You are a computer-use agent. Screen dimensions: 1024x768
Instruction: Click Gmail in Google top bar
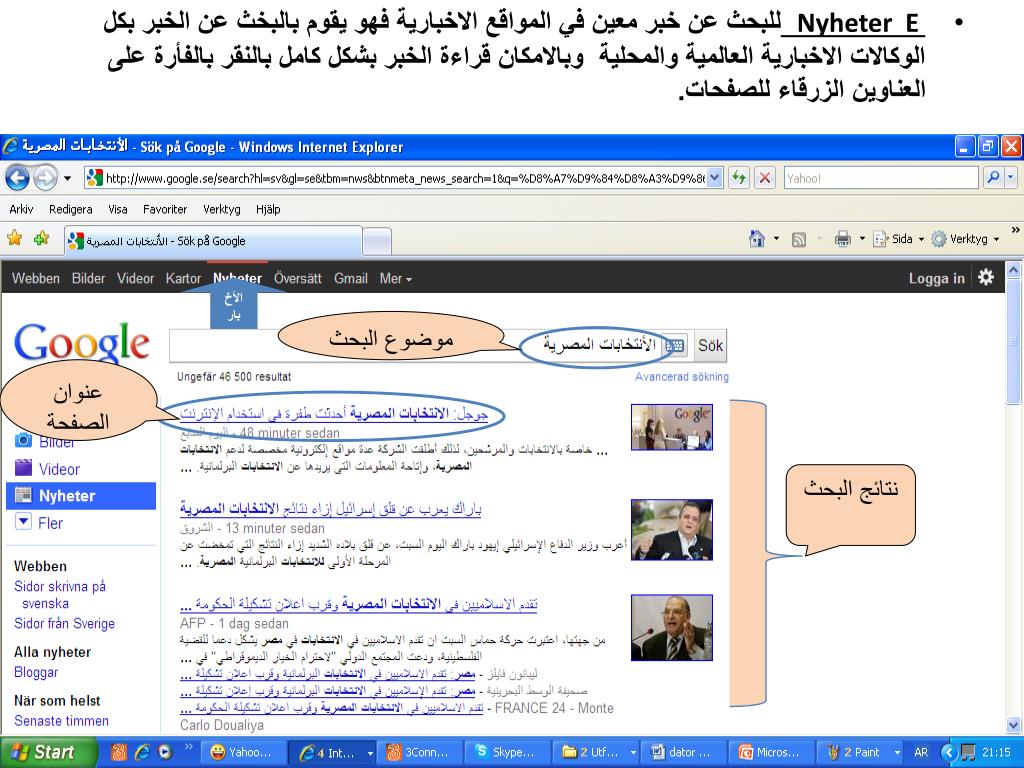tap(351, 278)
